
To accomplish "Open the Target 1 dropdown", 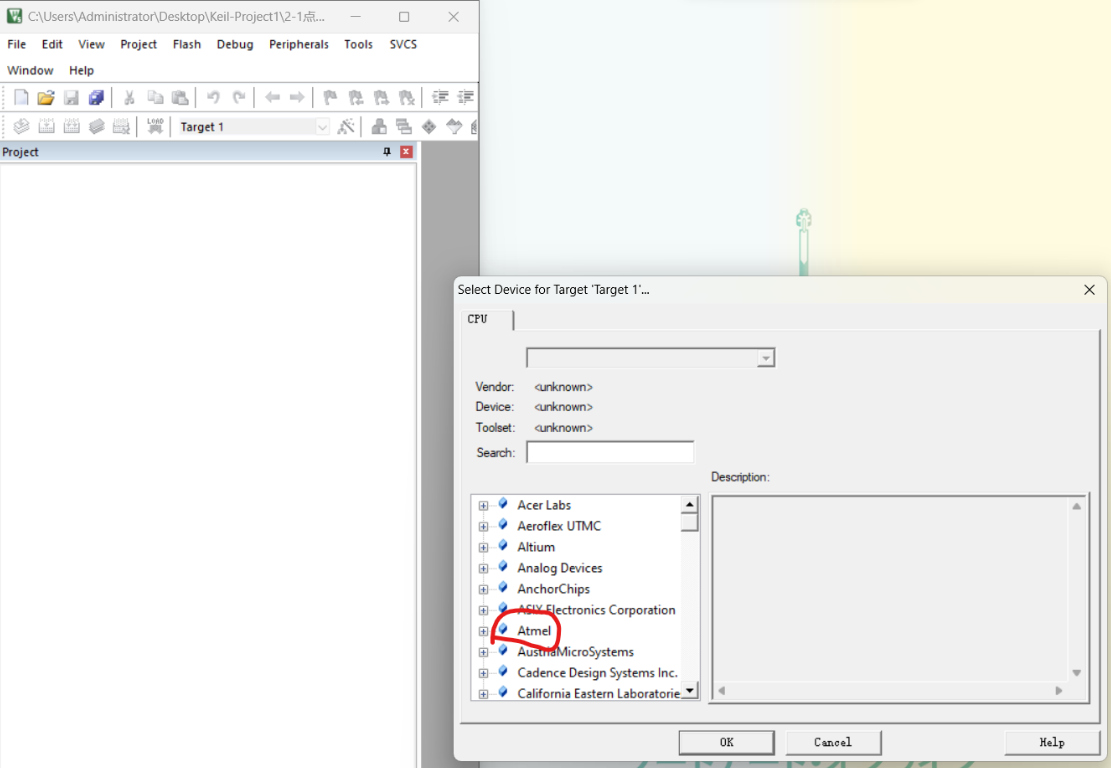I will pyautogui.click(x=322, y=127).
